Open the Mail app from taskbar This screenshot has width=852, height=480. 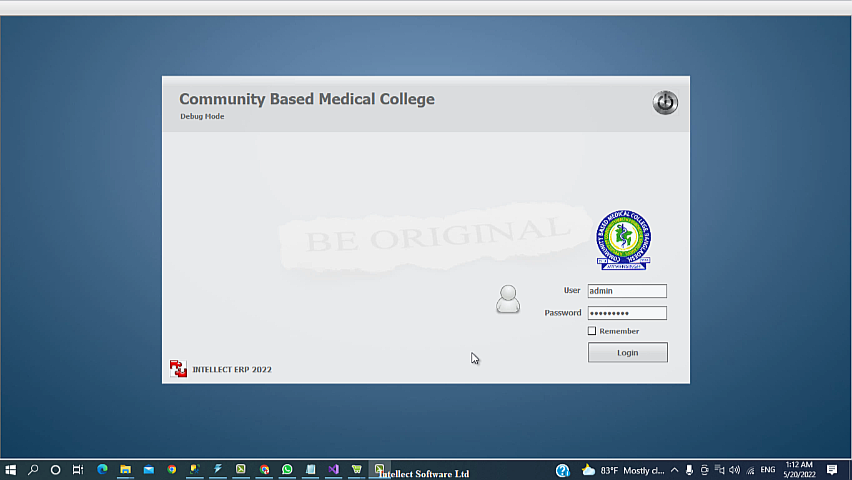tap(148, 470)
